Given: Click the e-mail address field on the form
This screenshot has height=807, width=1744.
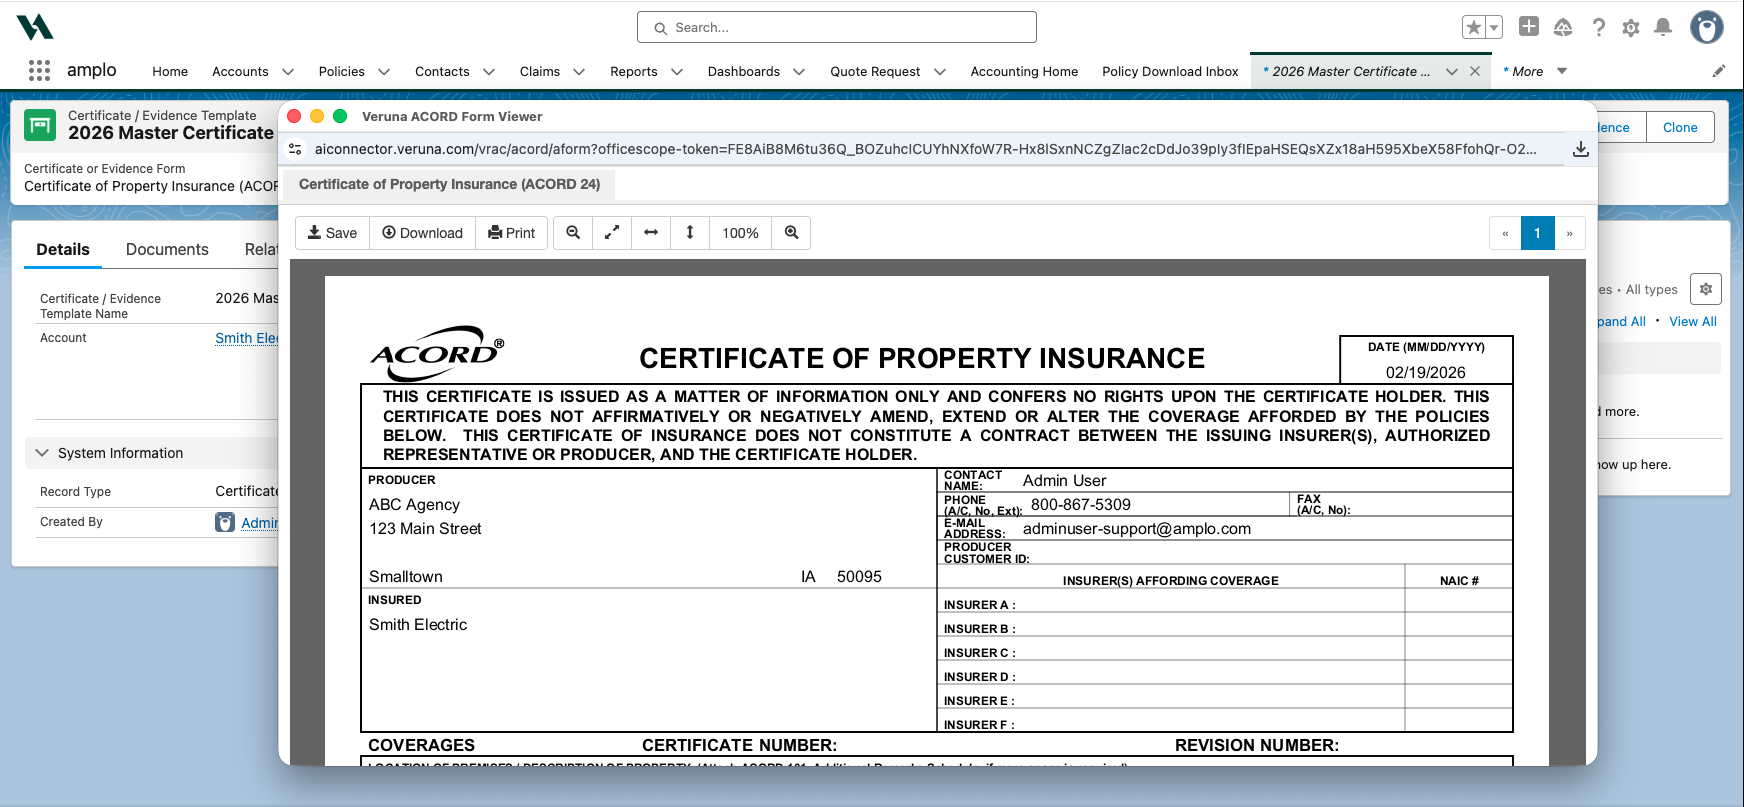Looking at the screenshot, I should click(1264, 528).
